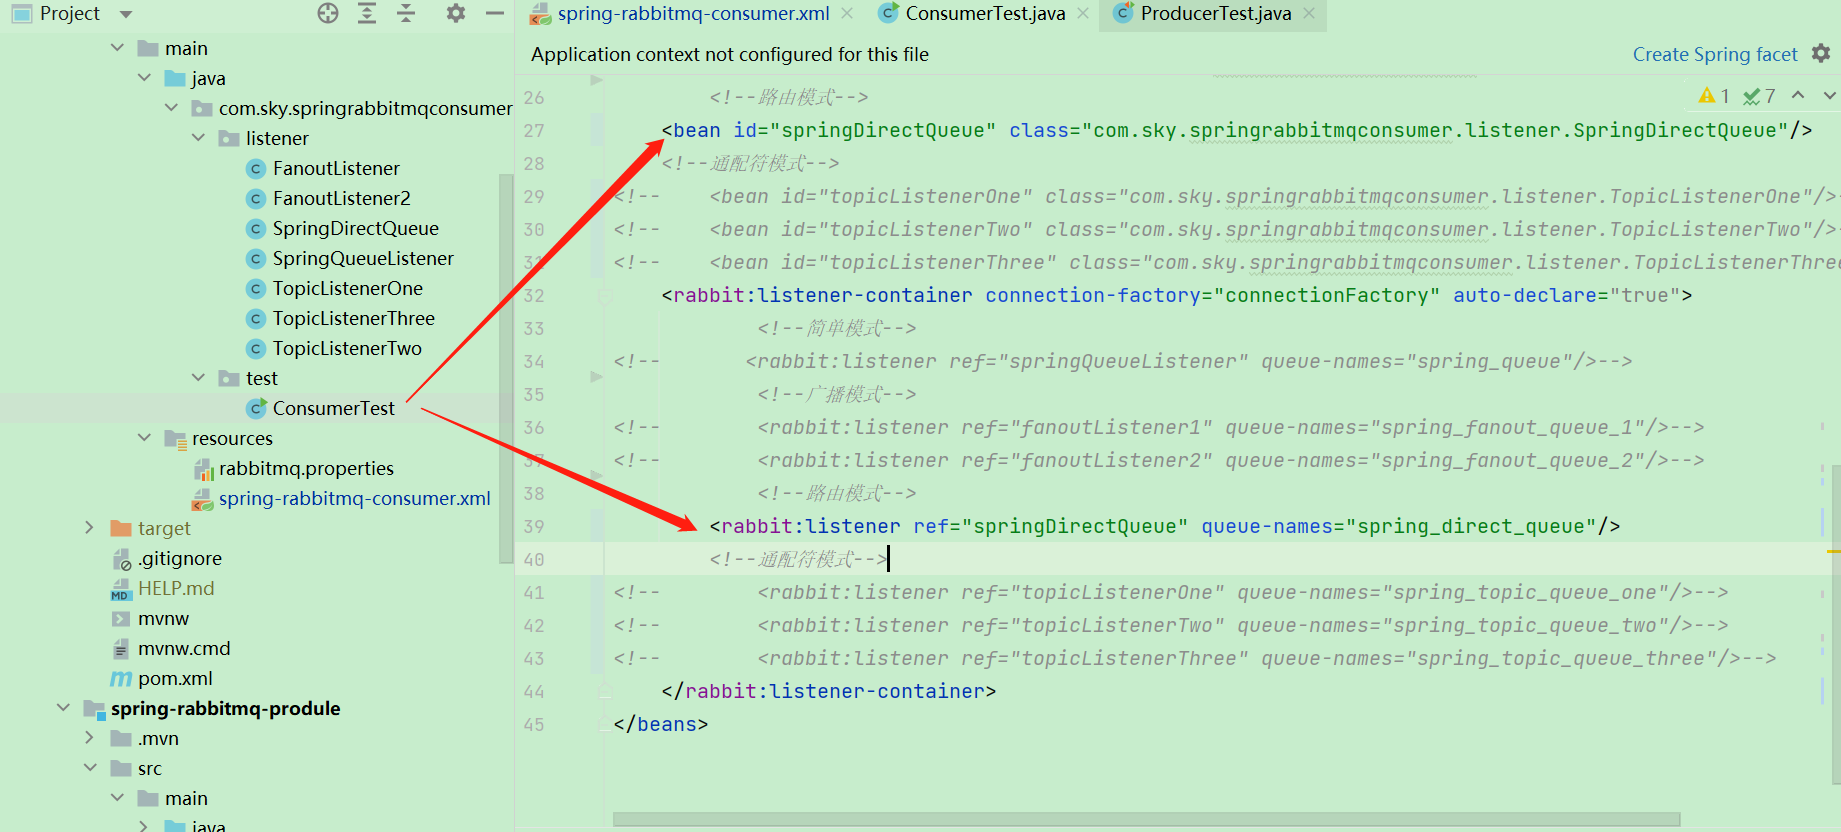This screenshot has width=1841, height=832.
Task: Close the ProducerTest.java tab
Action: (1309, 13)
